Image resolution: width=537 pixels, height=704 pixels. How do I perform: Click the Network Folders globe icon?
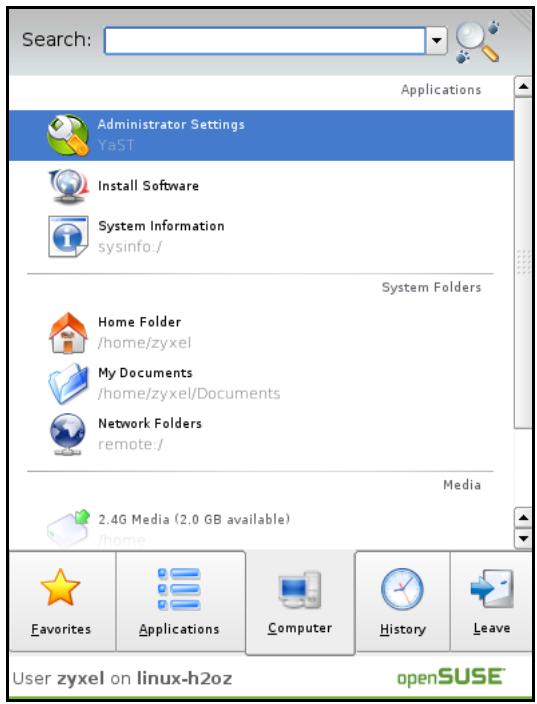(x=68, y=434)
